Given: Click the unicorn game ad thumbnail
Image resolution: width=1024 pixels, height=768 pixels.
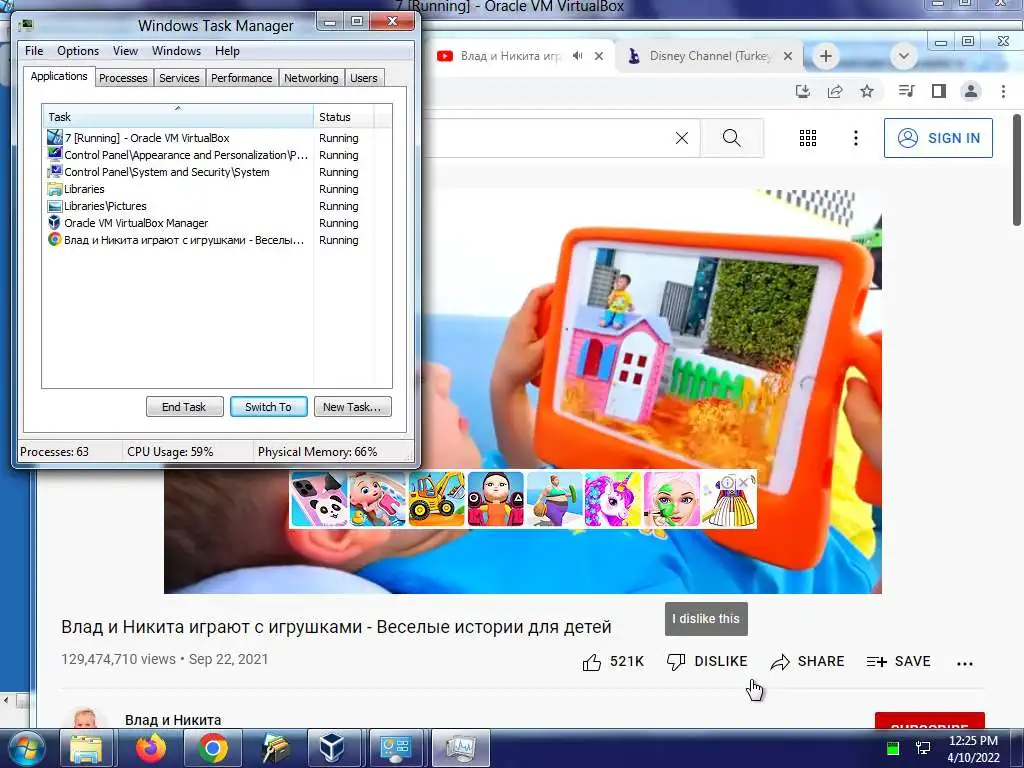Looking at the screenshot, I should click(613, 500).
